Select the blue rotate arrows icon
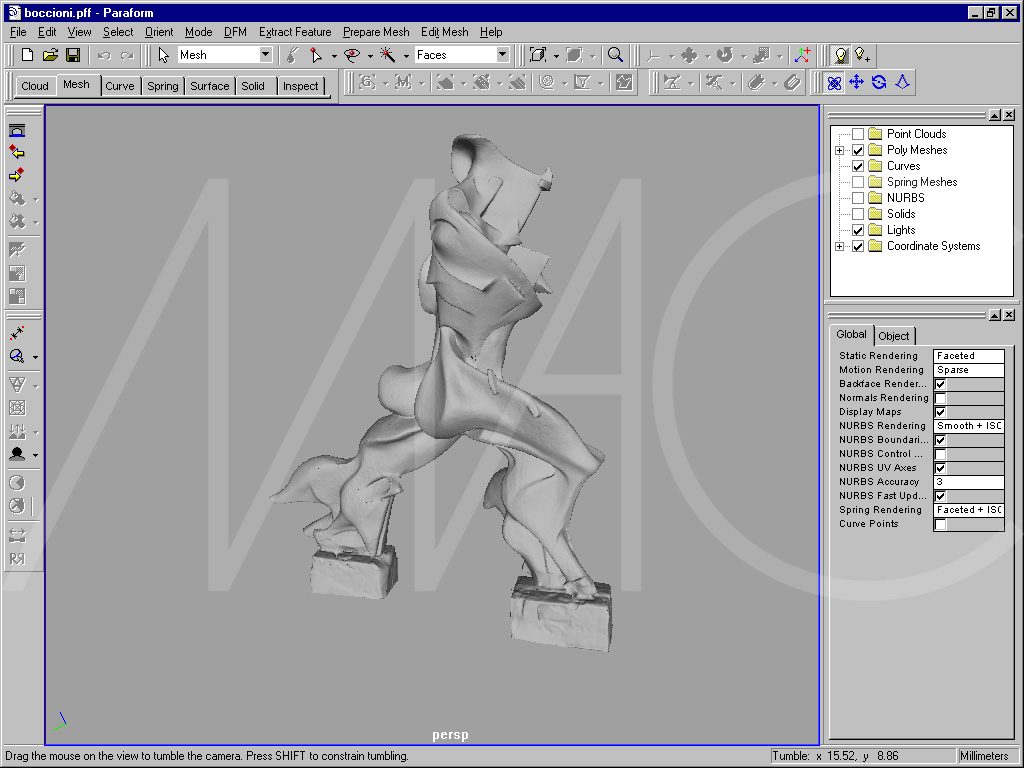Screen dimensions: 1024x768 coord(879,82)
